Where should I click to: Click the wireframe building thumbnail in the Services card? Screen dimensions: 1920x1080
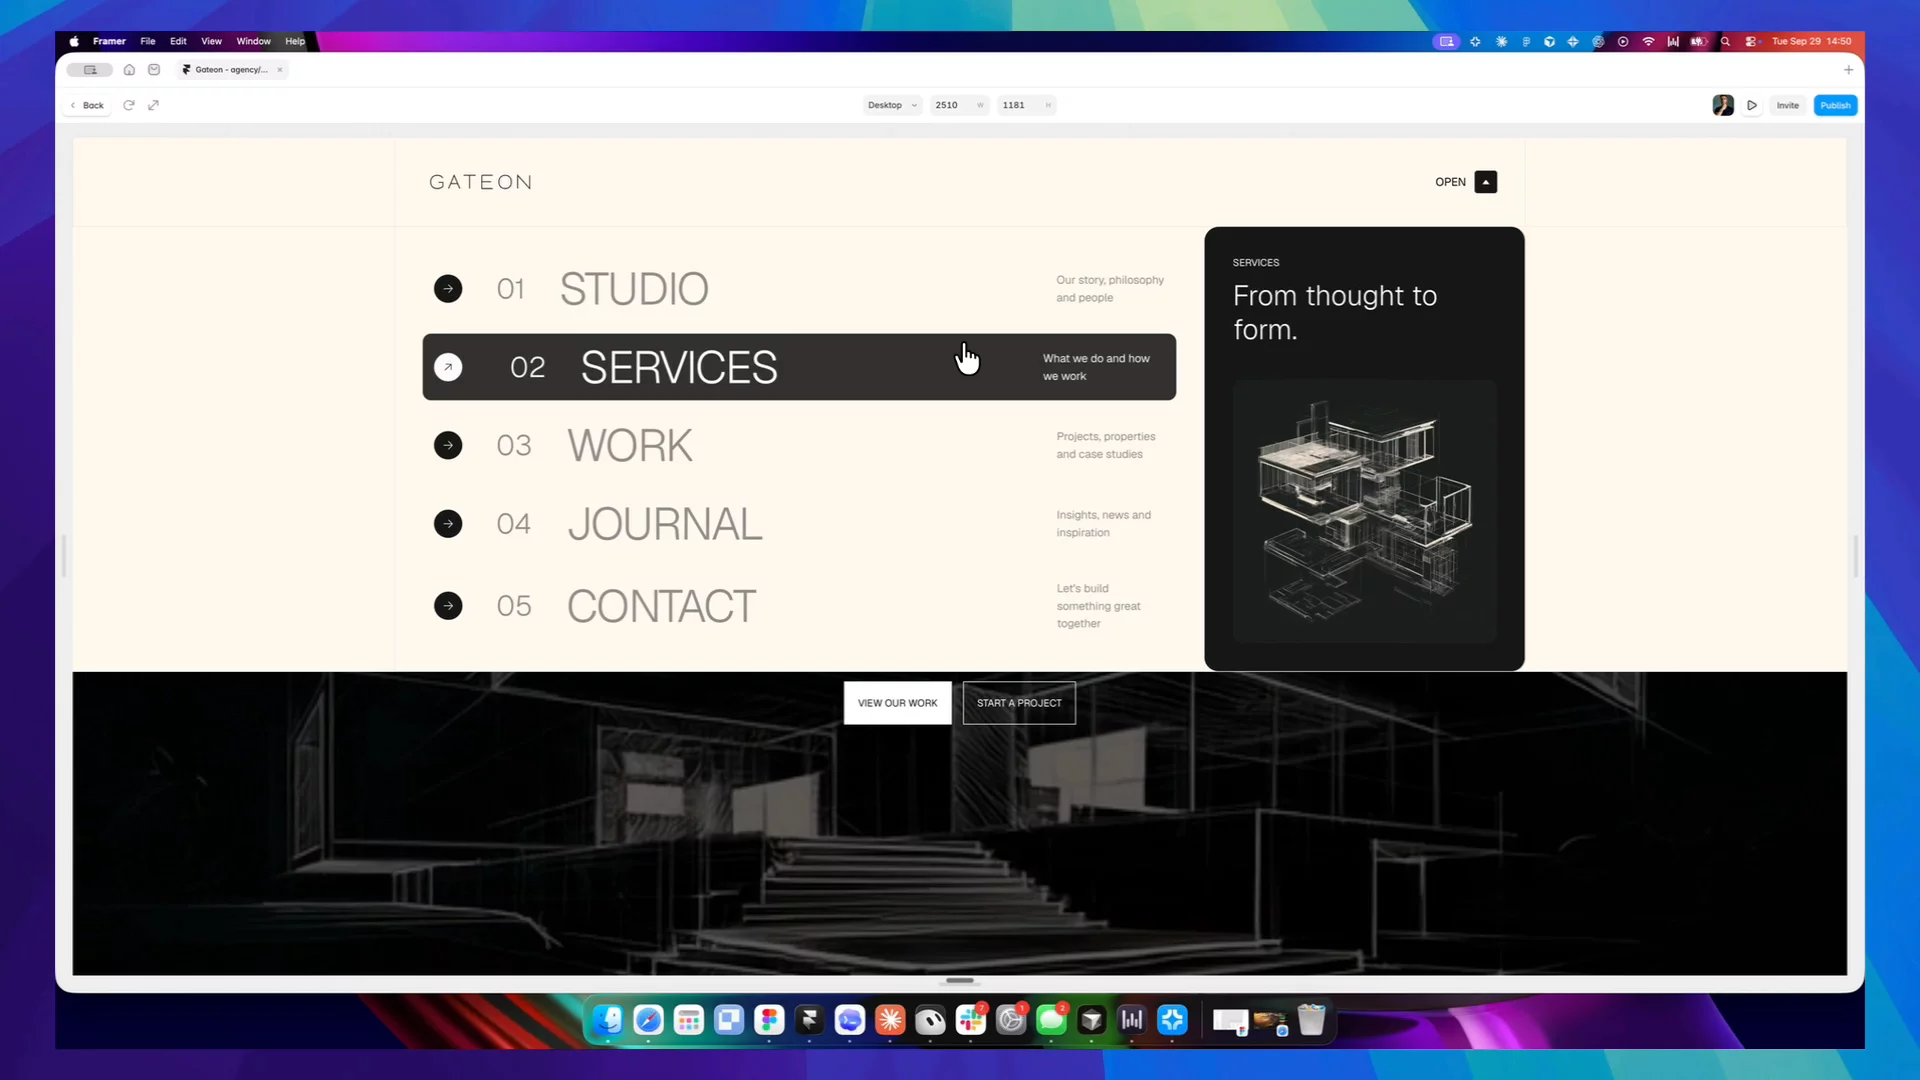[1364, 511]
